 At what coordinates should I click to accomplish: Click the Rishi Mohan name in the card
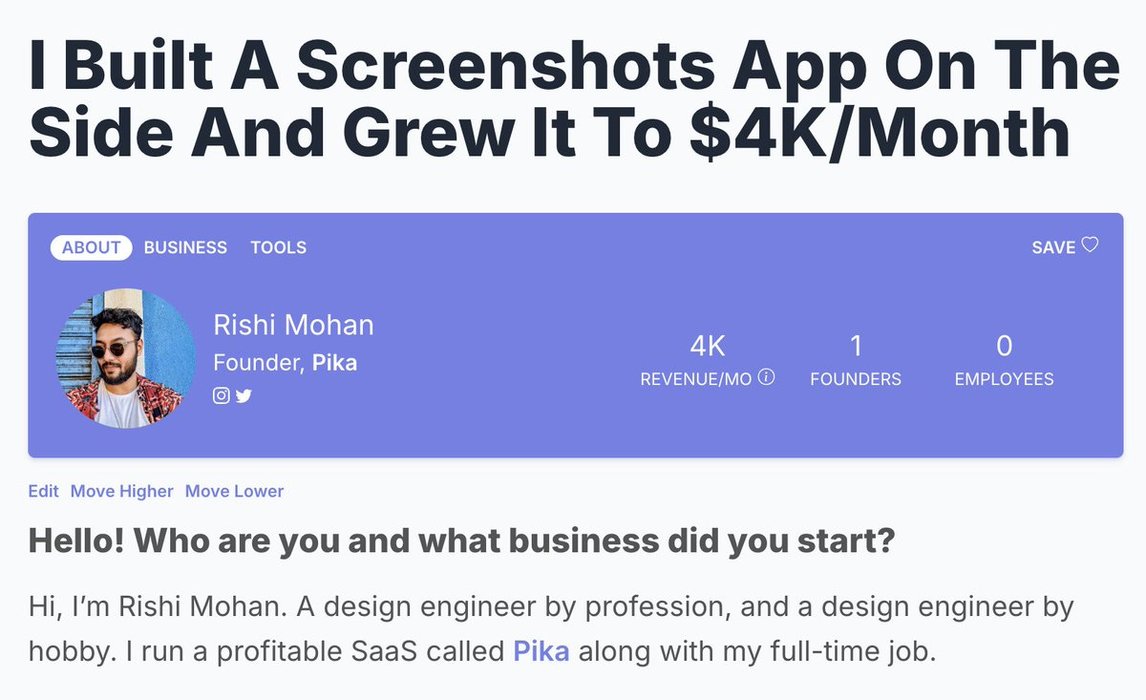tap(293, 325)
